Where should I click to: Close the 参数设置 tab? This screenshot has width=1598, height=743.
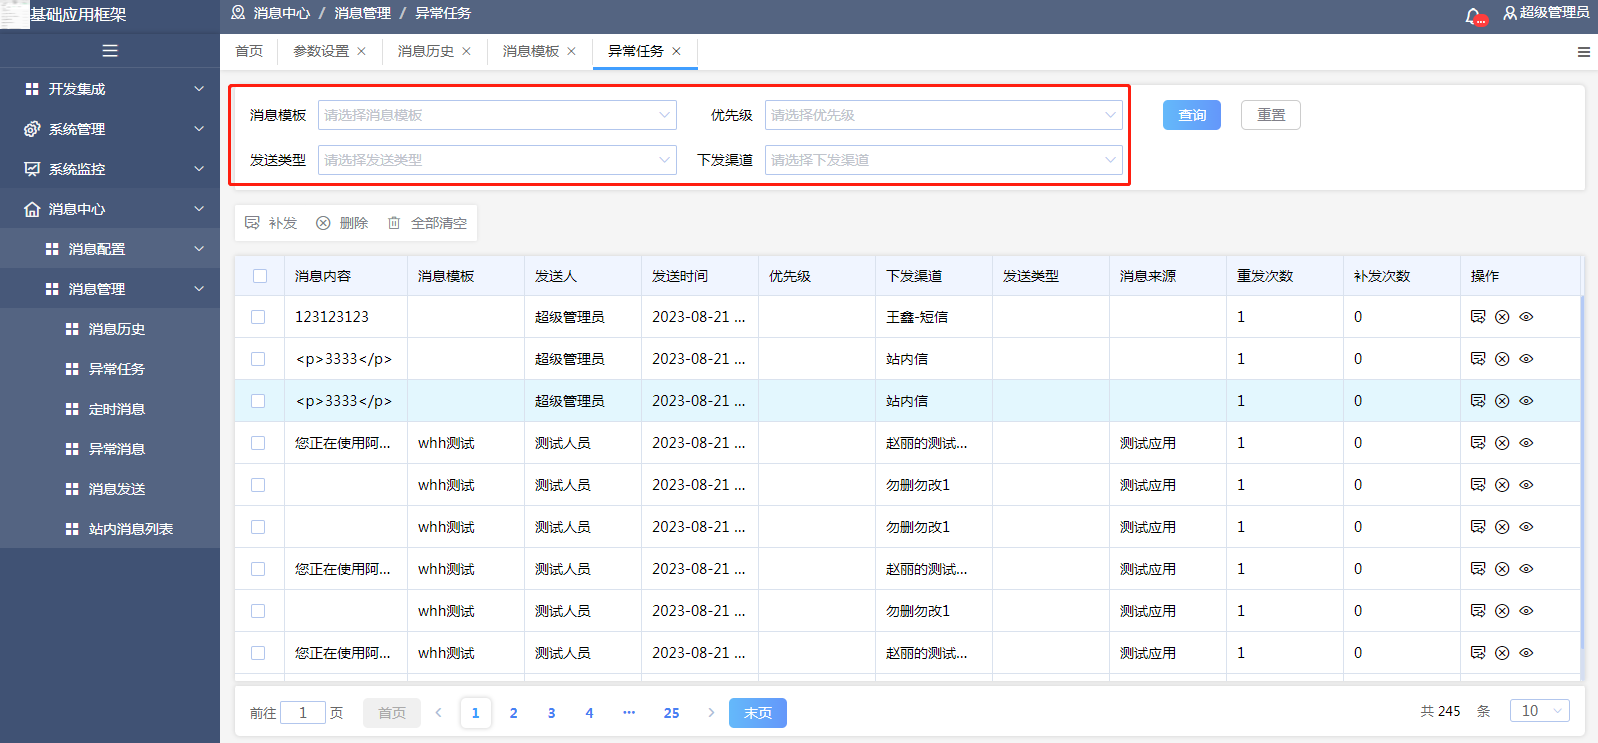point(361,52)
